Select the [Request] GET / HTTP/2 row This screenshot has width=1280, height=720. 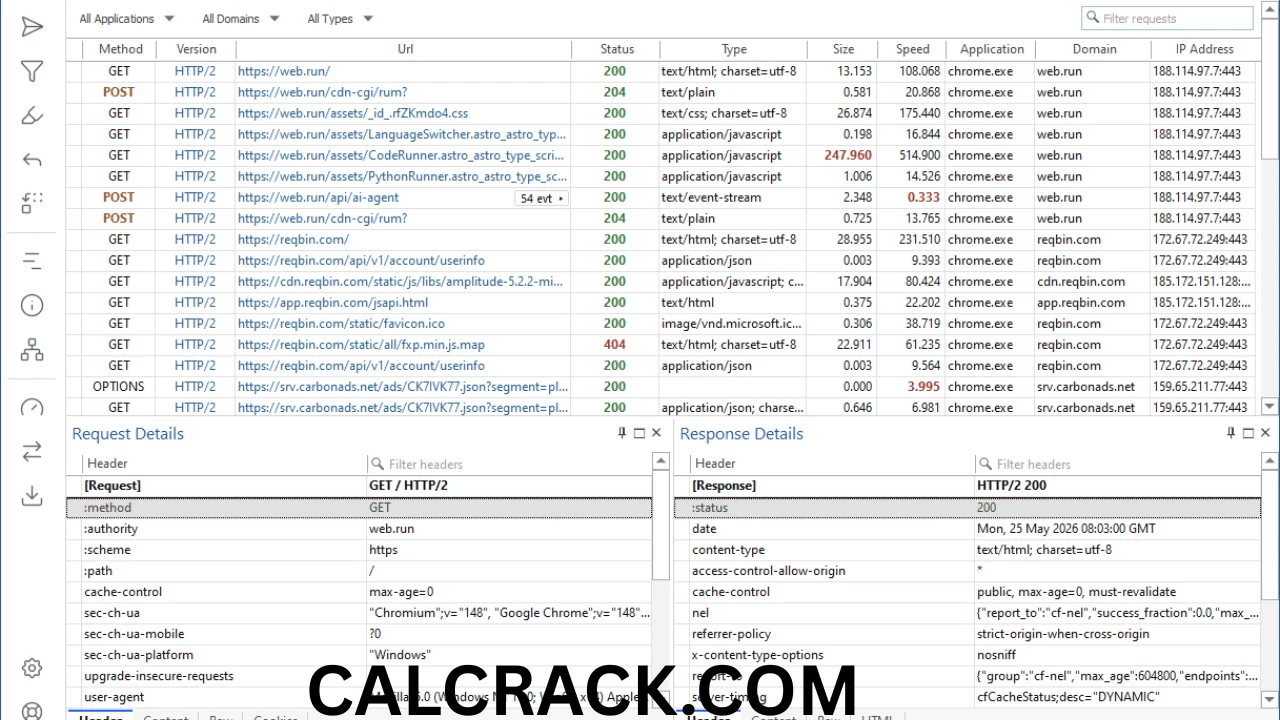359,486
